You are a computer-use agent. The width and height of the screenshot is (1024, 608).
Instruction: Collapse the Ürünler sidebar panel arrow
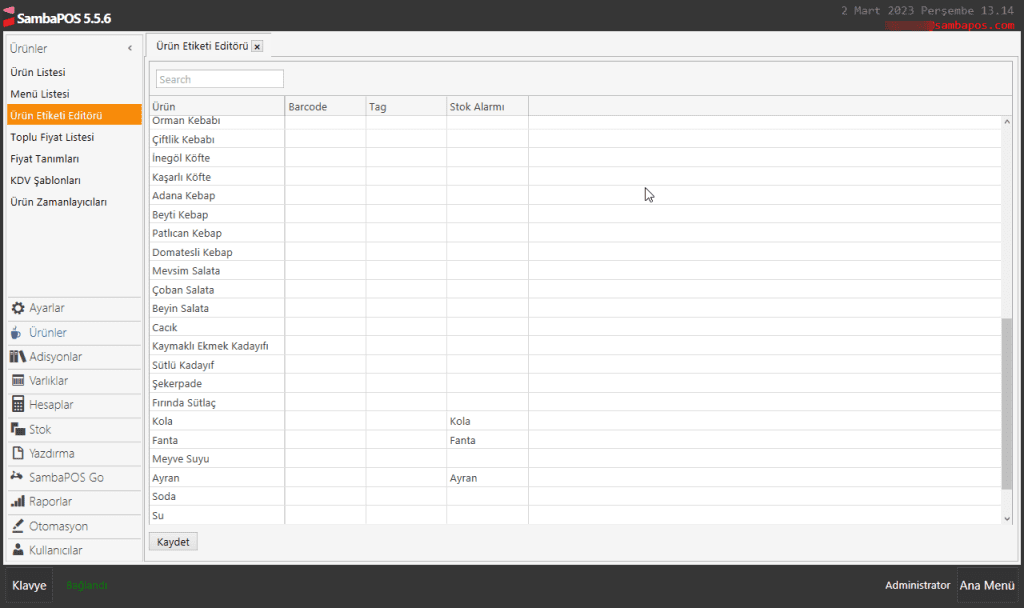(130, 49)
